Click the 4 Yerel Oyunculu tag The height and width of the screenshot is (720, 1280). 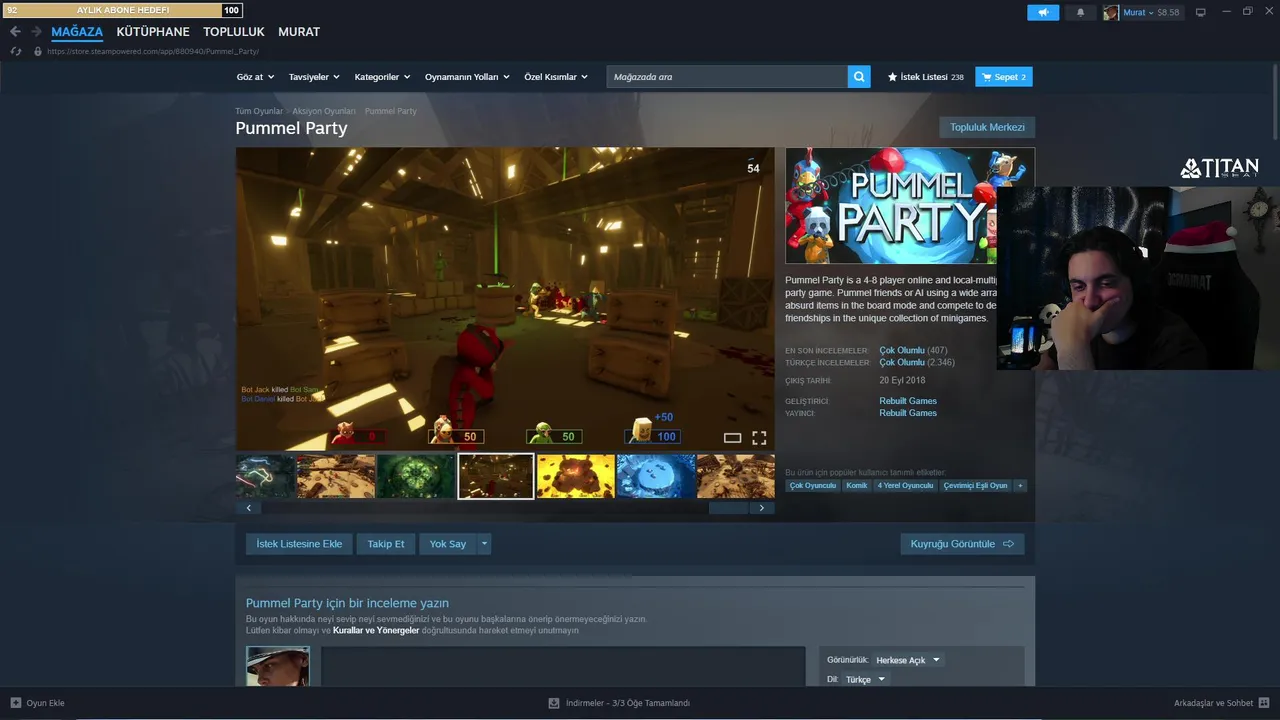coord(905,485)
